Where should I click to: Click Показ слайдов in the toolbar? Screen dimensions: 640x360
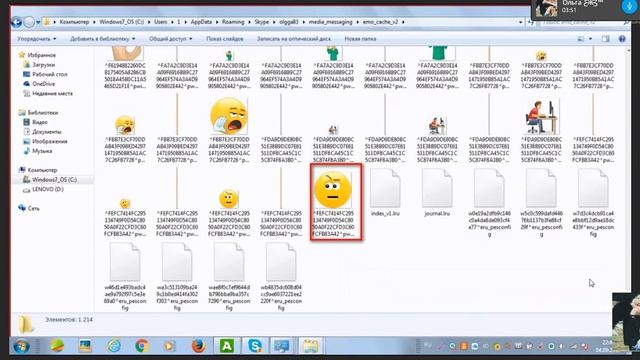225,39
